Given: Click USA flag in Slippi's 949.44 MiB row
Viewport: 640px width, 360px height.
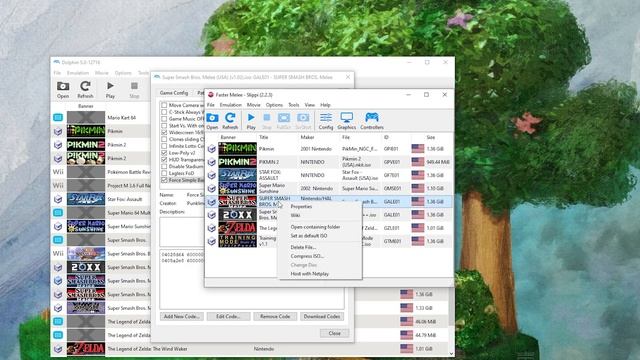Looking at the screenshot, I should click(x=418, y=162).
